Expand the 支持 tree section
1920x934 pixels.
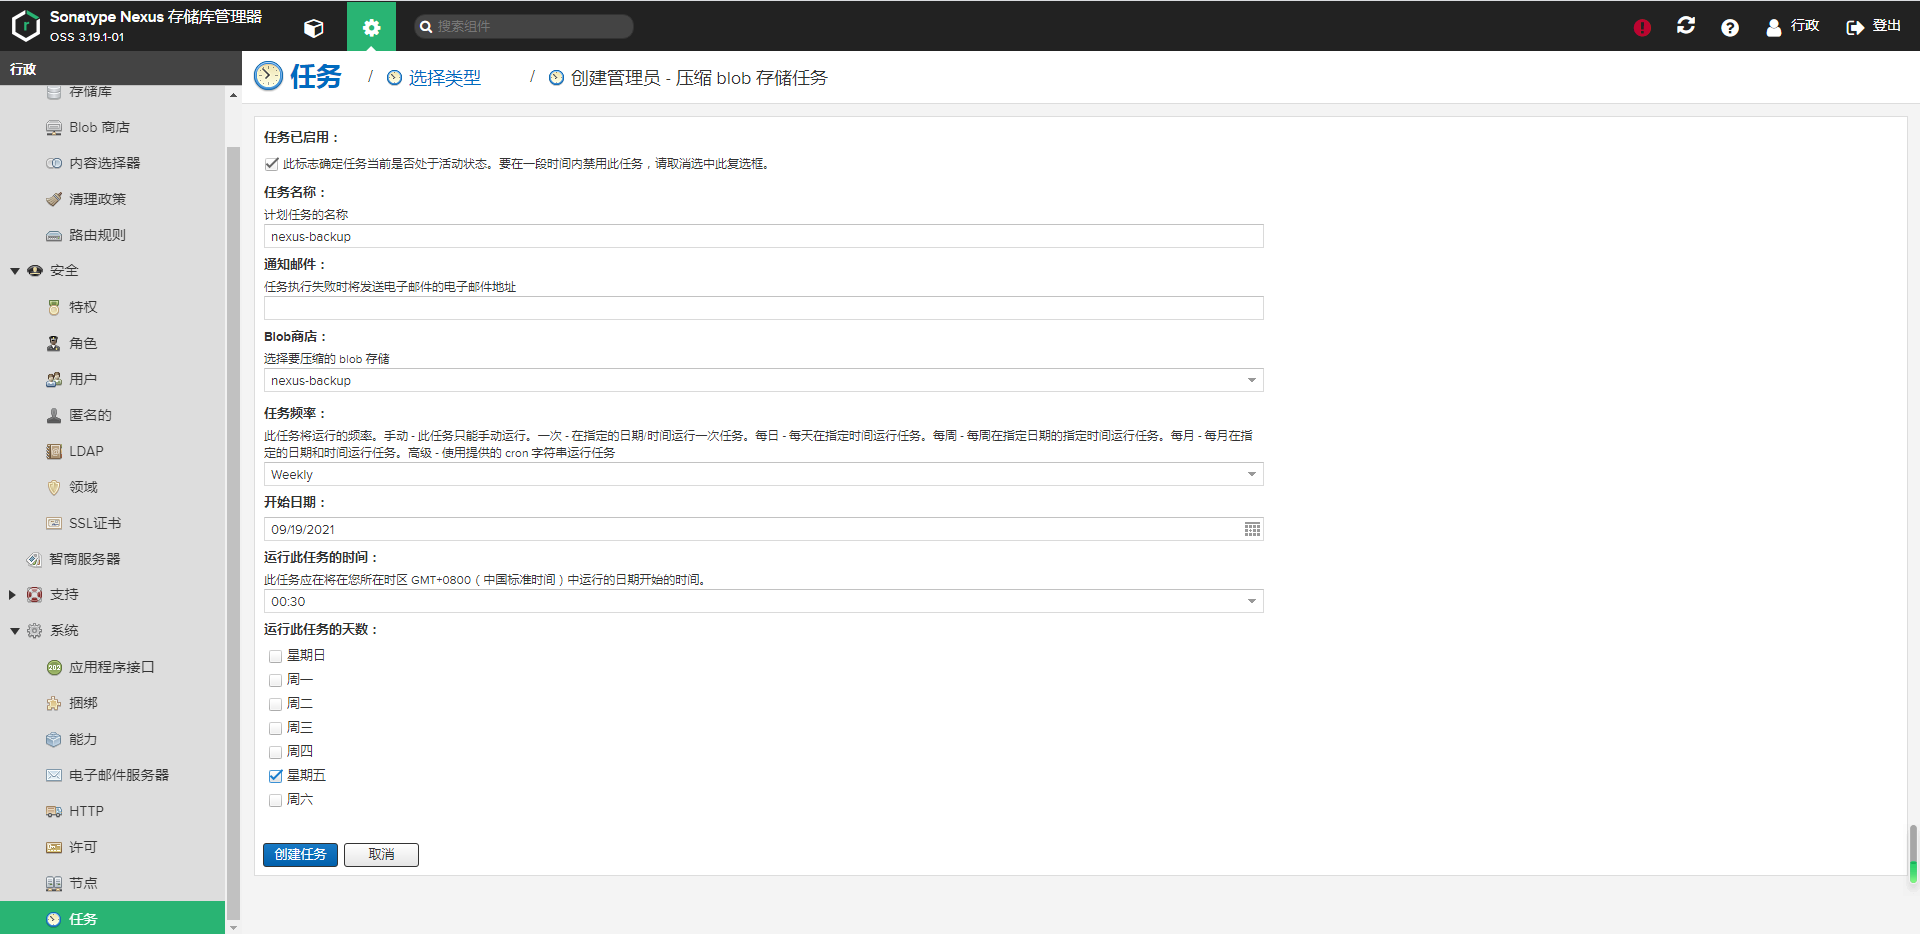point(13,595)
